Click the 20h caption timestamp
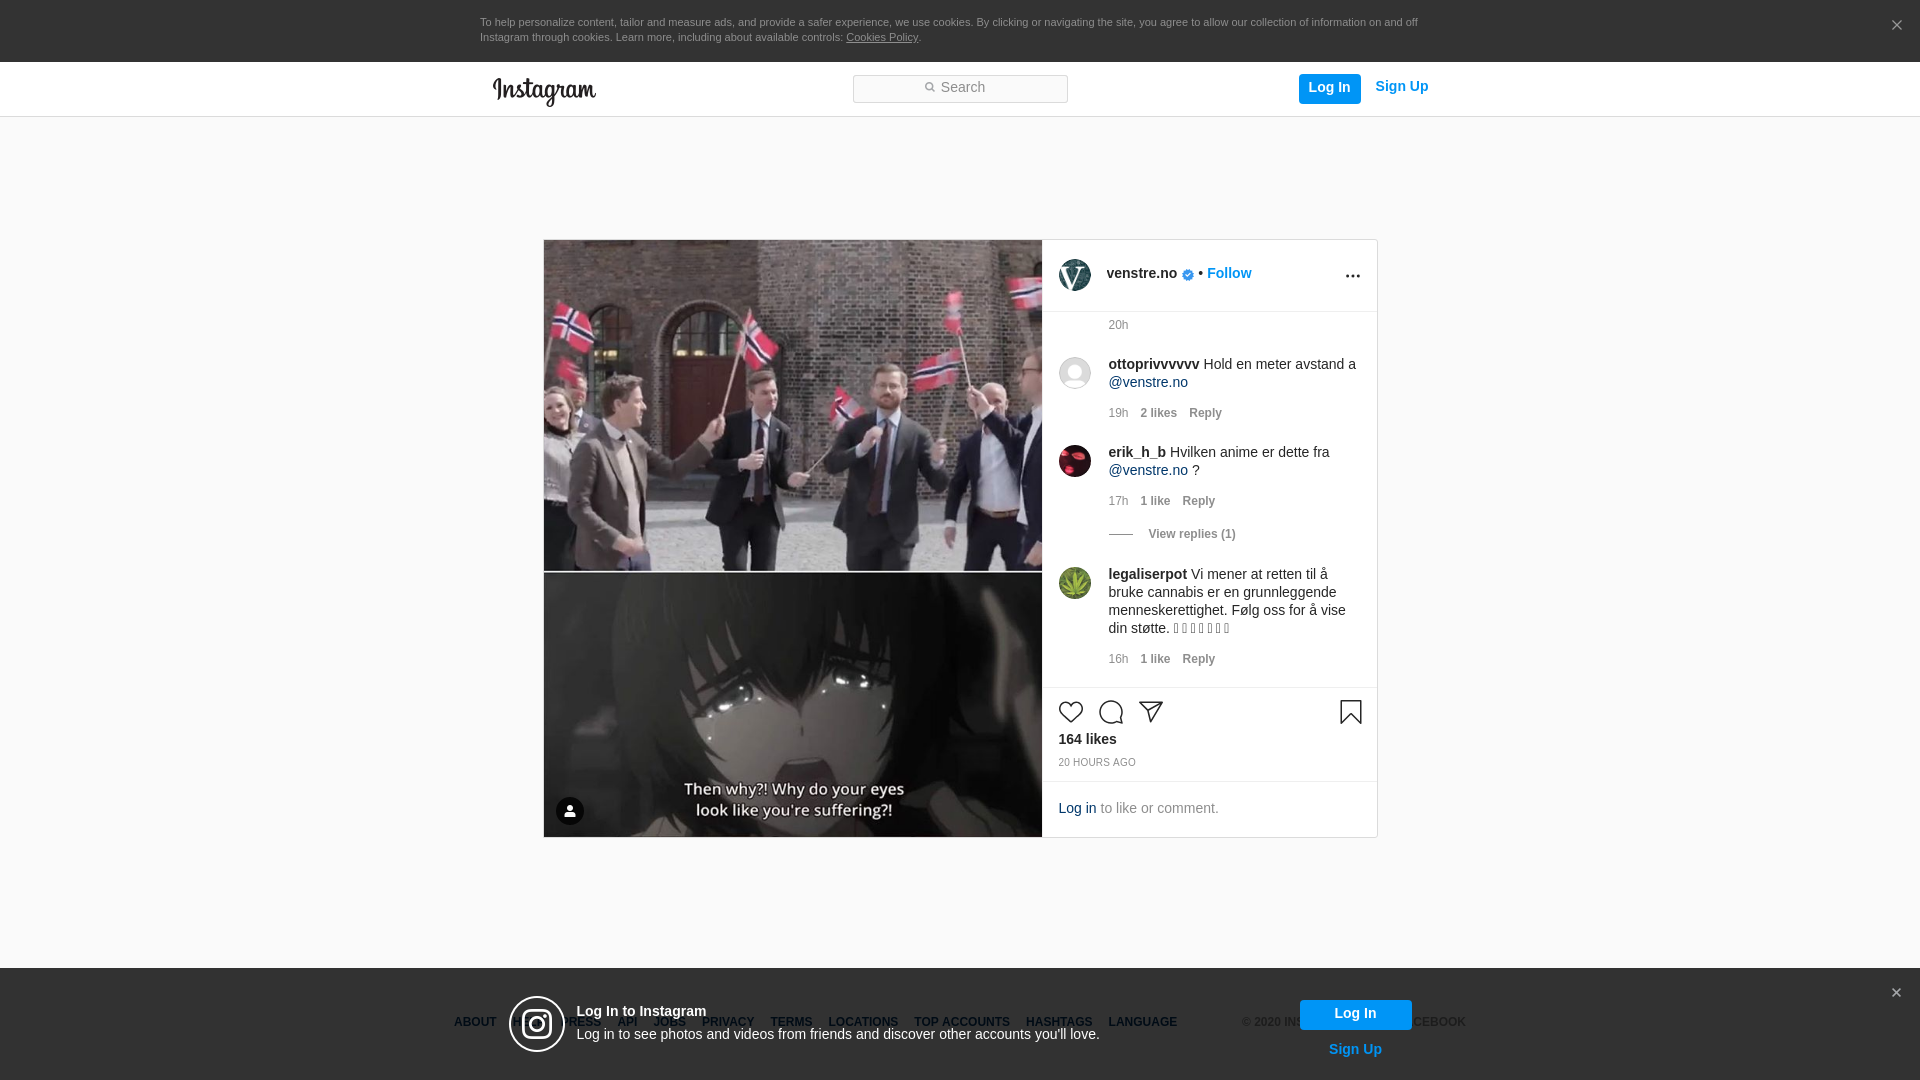Image resolution: width=1920 pixels, height=1080 pixels. 1118,325
